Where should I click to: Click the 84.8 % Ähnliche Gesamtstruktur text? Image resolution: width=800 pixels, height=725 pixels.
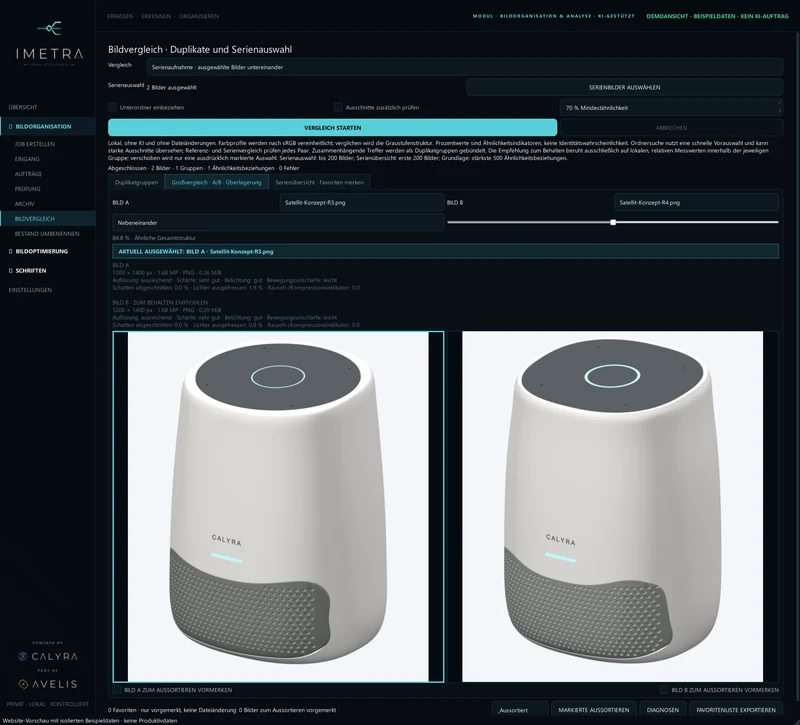coord(154,238)
